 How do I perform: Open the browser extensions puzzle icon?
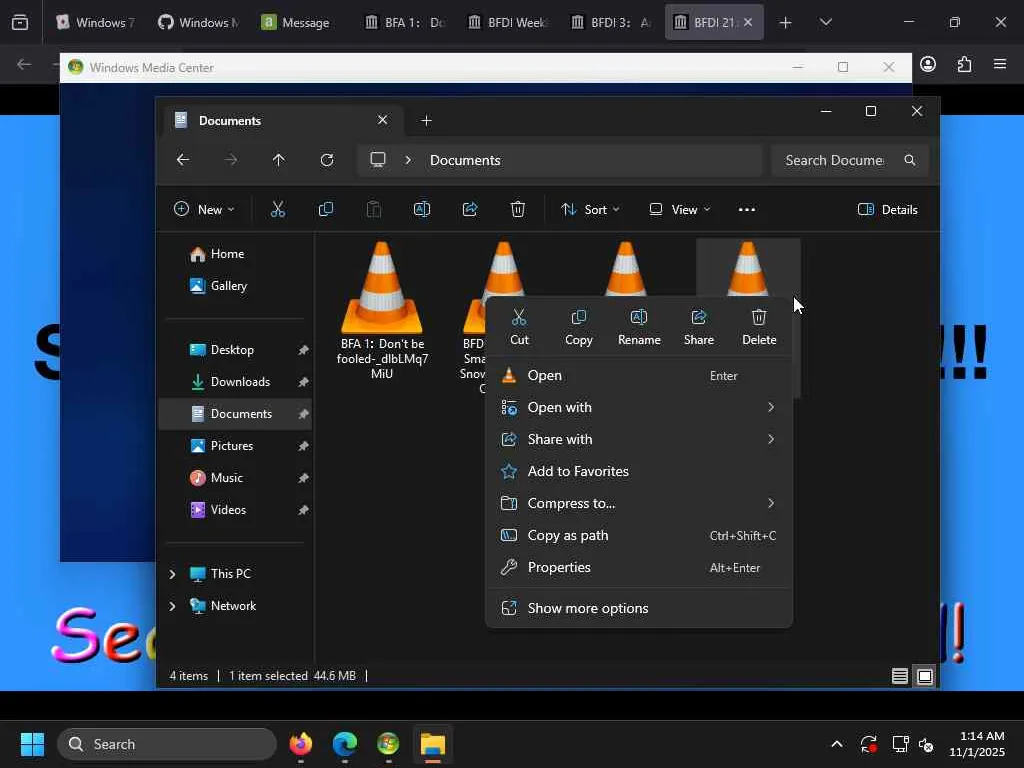965,64
